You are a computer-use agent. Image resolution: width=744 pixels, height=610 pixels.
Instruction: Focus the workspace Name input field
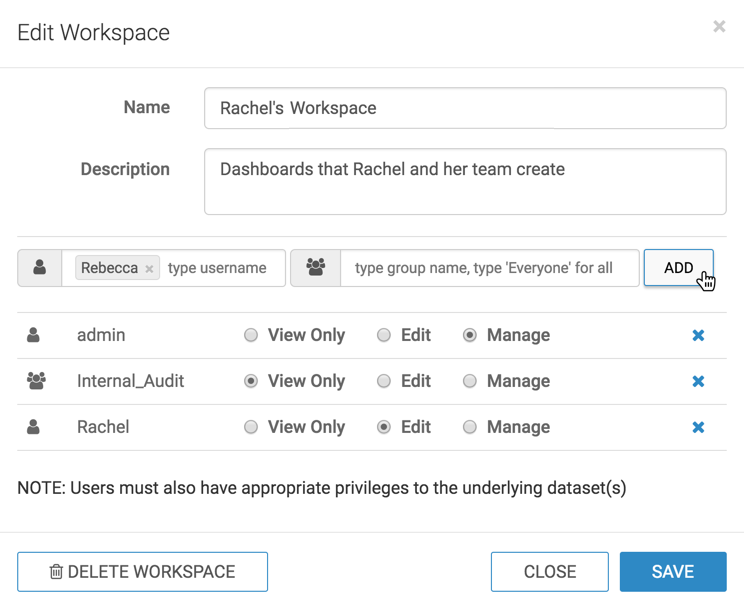click(465, 108)
